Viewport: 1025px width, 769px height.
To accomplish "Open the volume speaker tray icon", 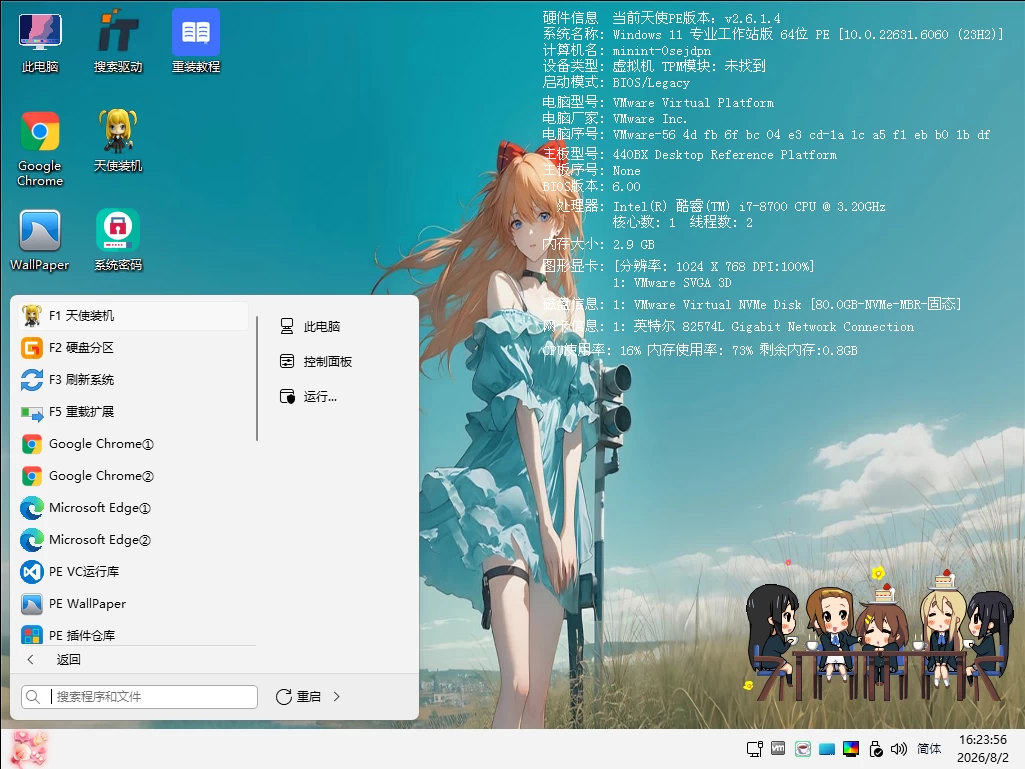I will [899, 749].
